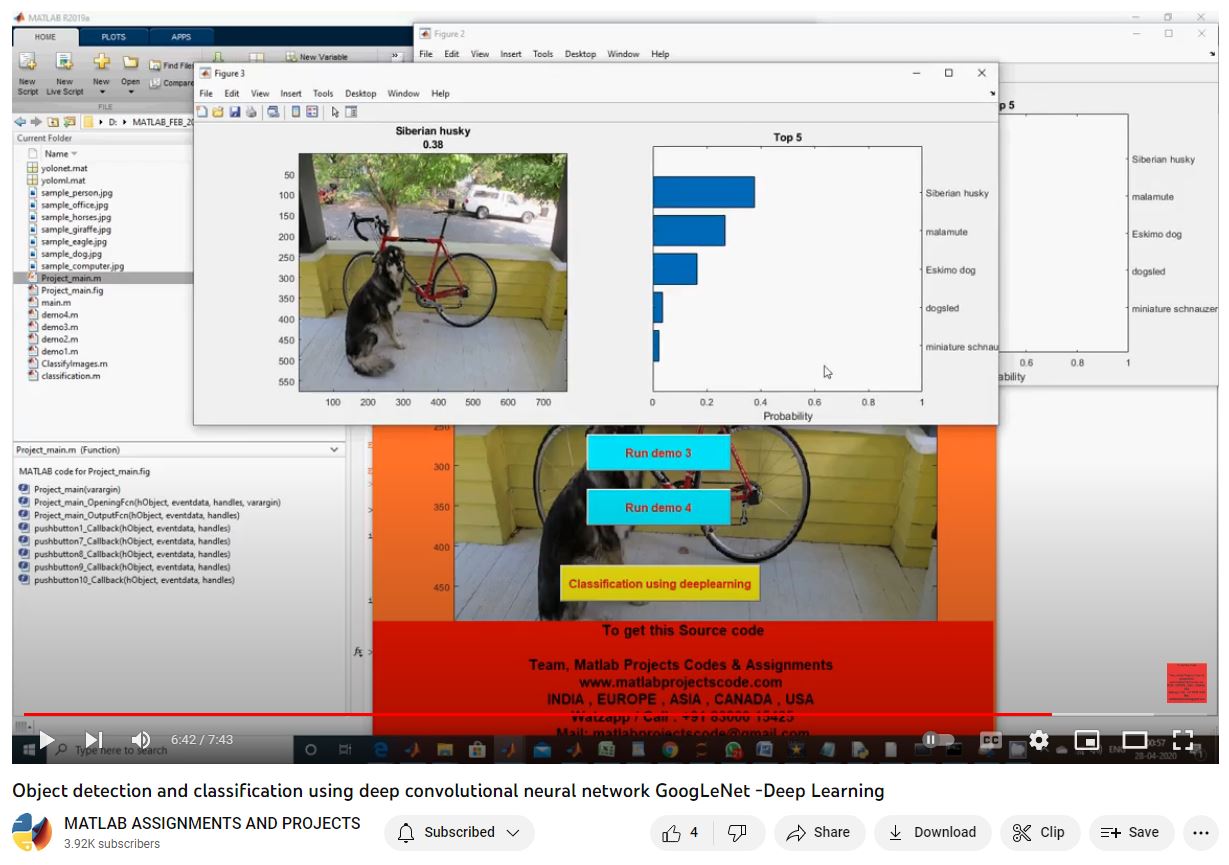Click Run demo 3 button
1229x865 pixels.
(x=658, y=453)
